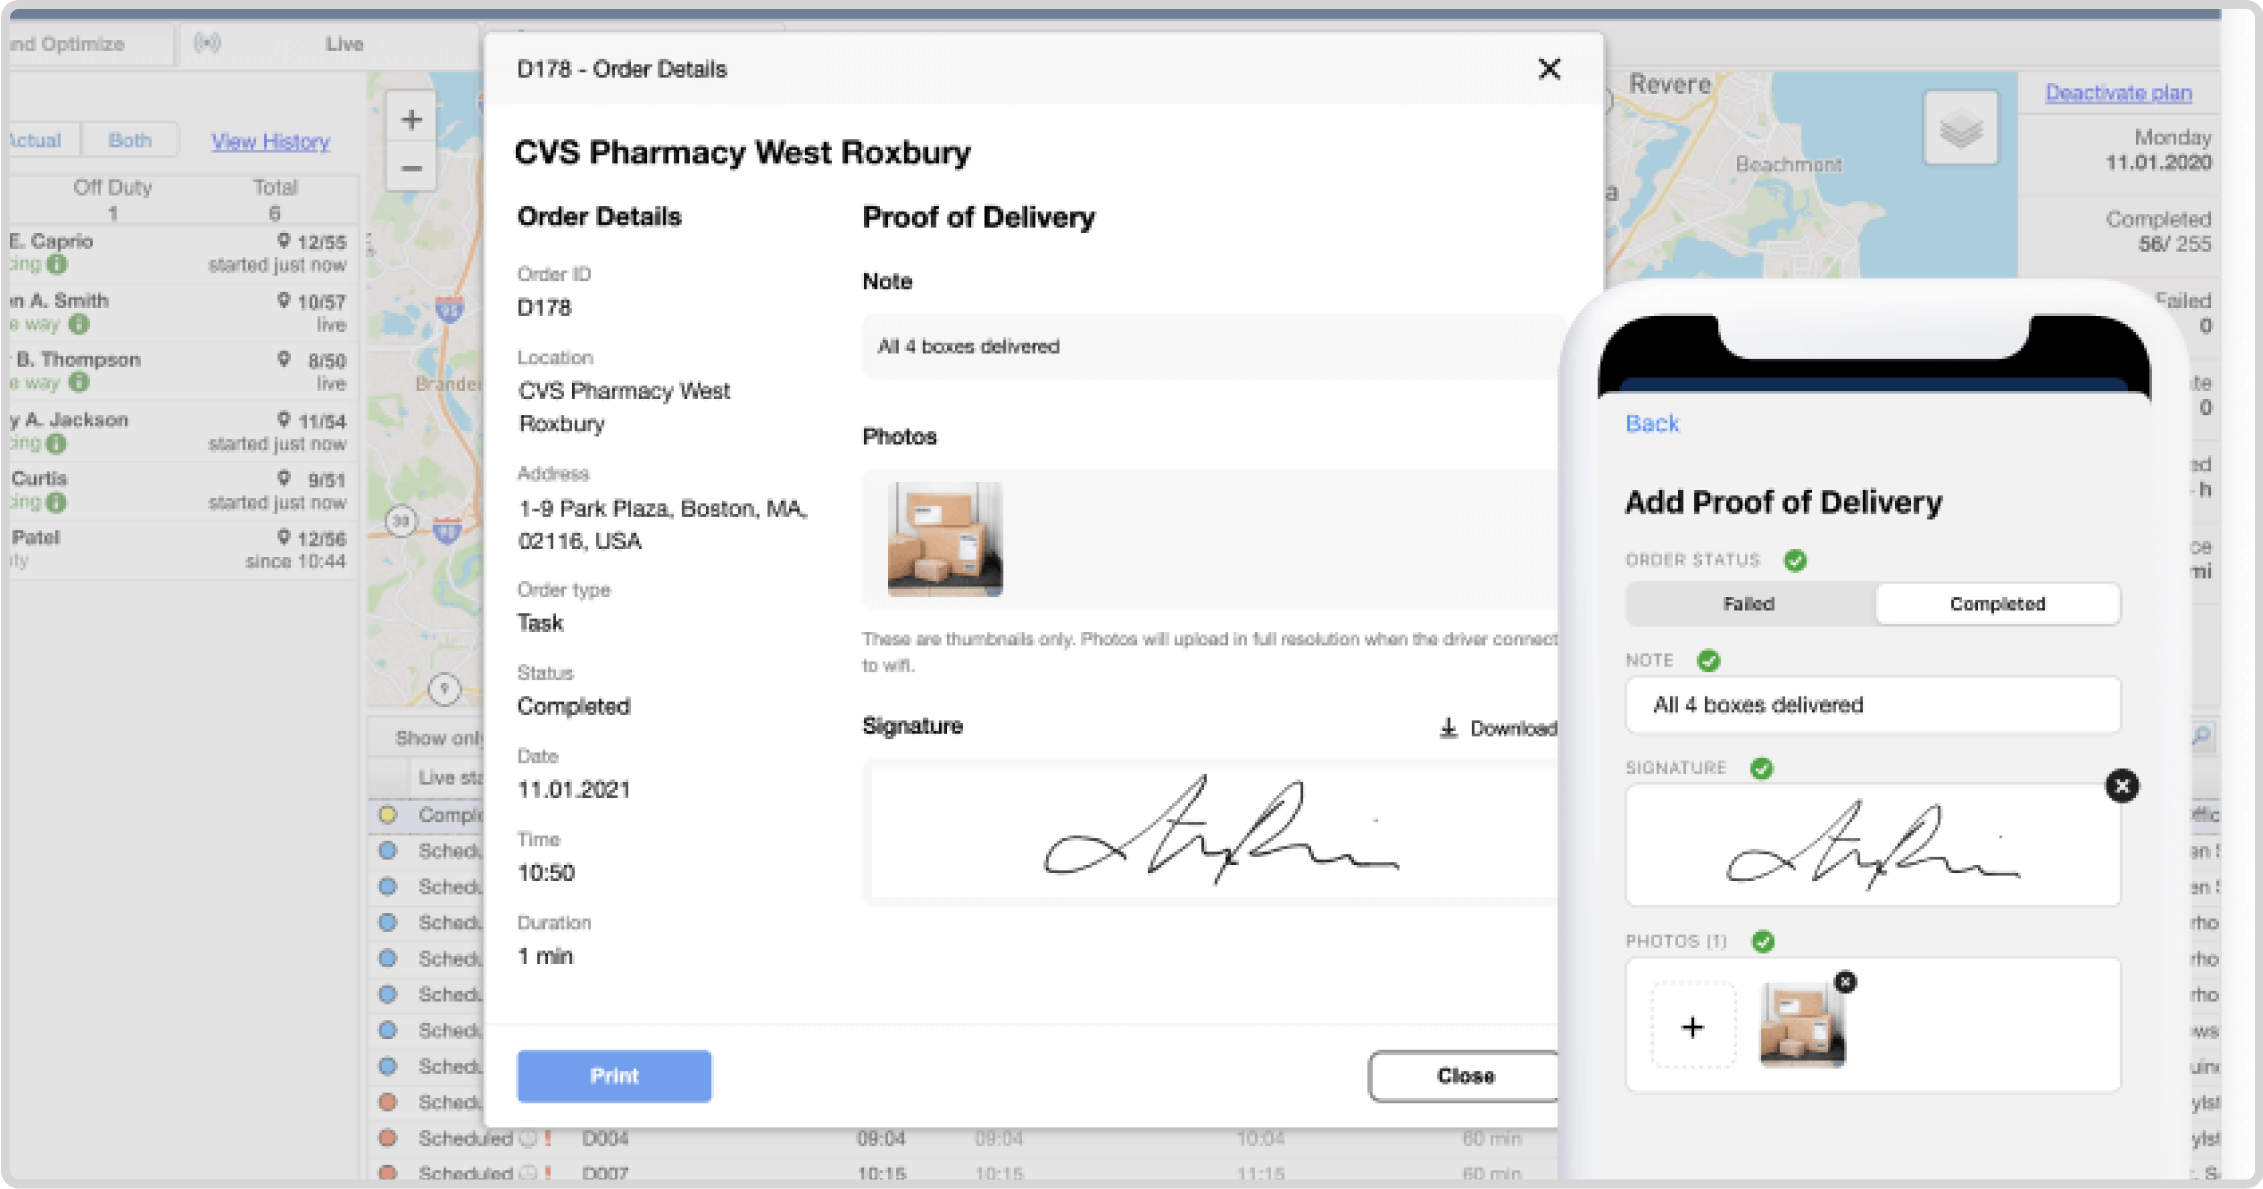
Task: Close the D178 Order Details dialog with X
Action: [1549, 69]
